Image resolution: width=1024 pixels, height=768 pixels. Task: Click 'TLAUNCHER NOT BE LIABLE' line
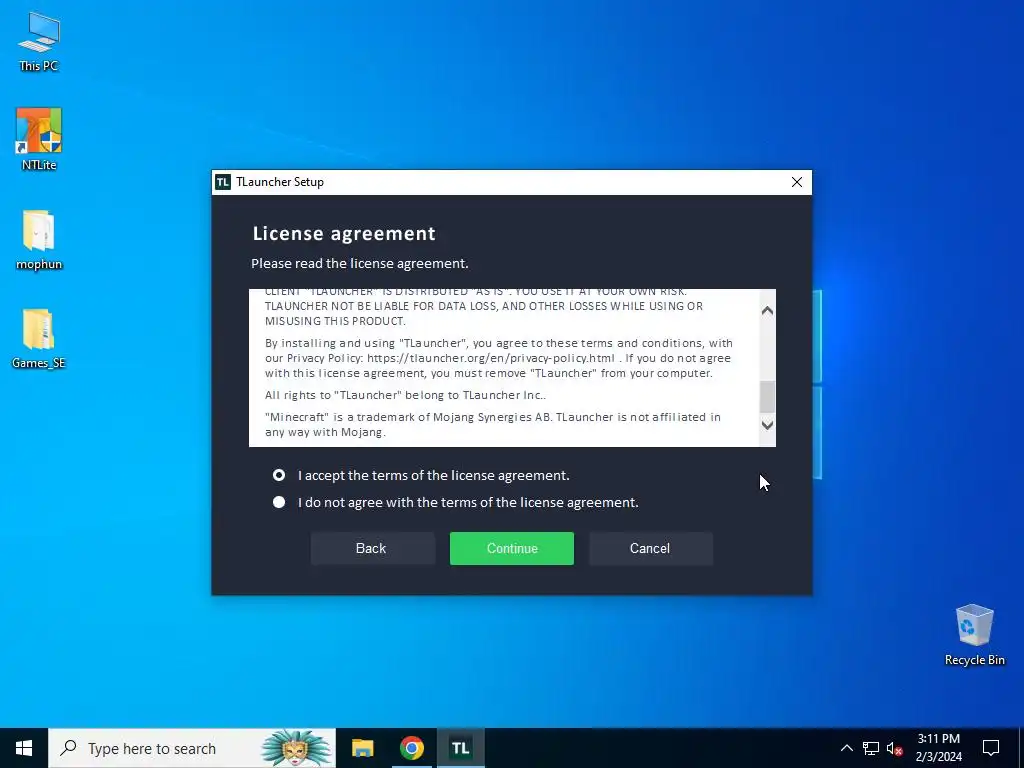click(x=484, y=306)
